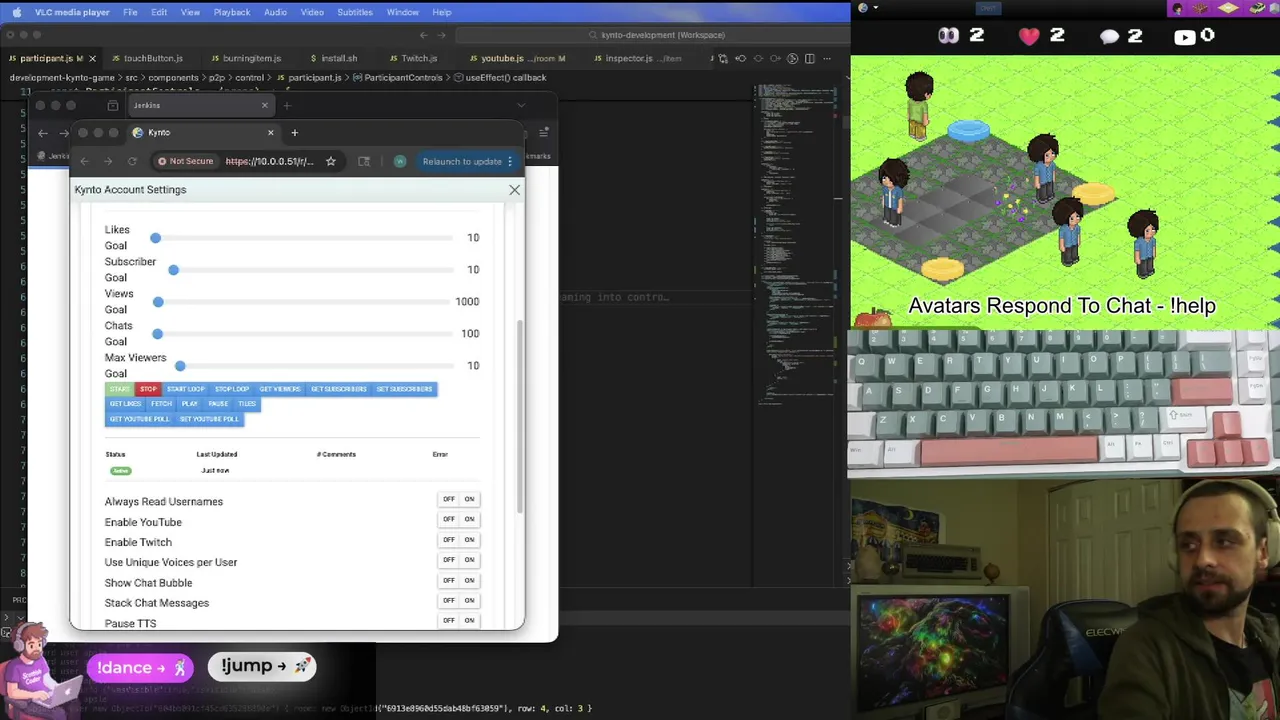1280x720 pixels.
Task: Click the heart likes icon in the overlay
Action: click(x=1029, y=36)
